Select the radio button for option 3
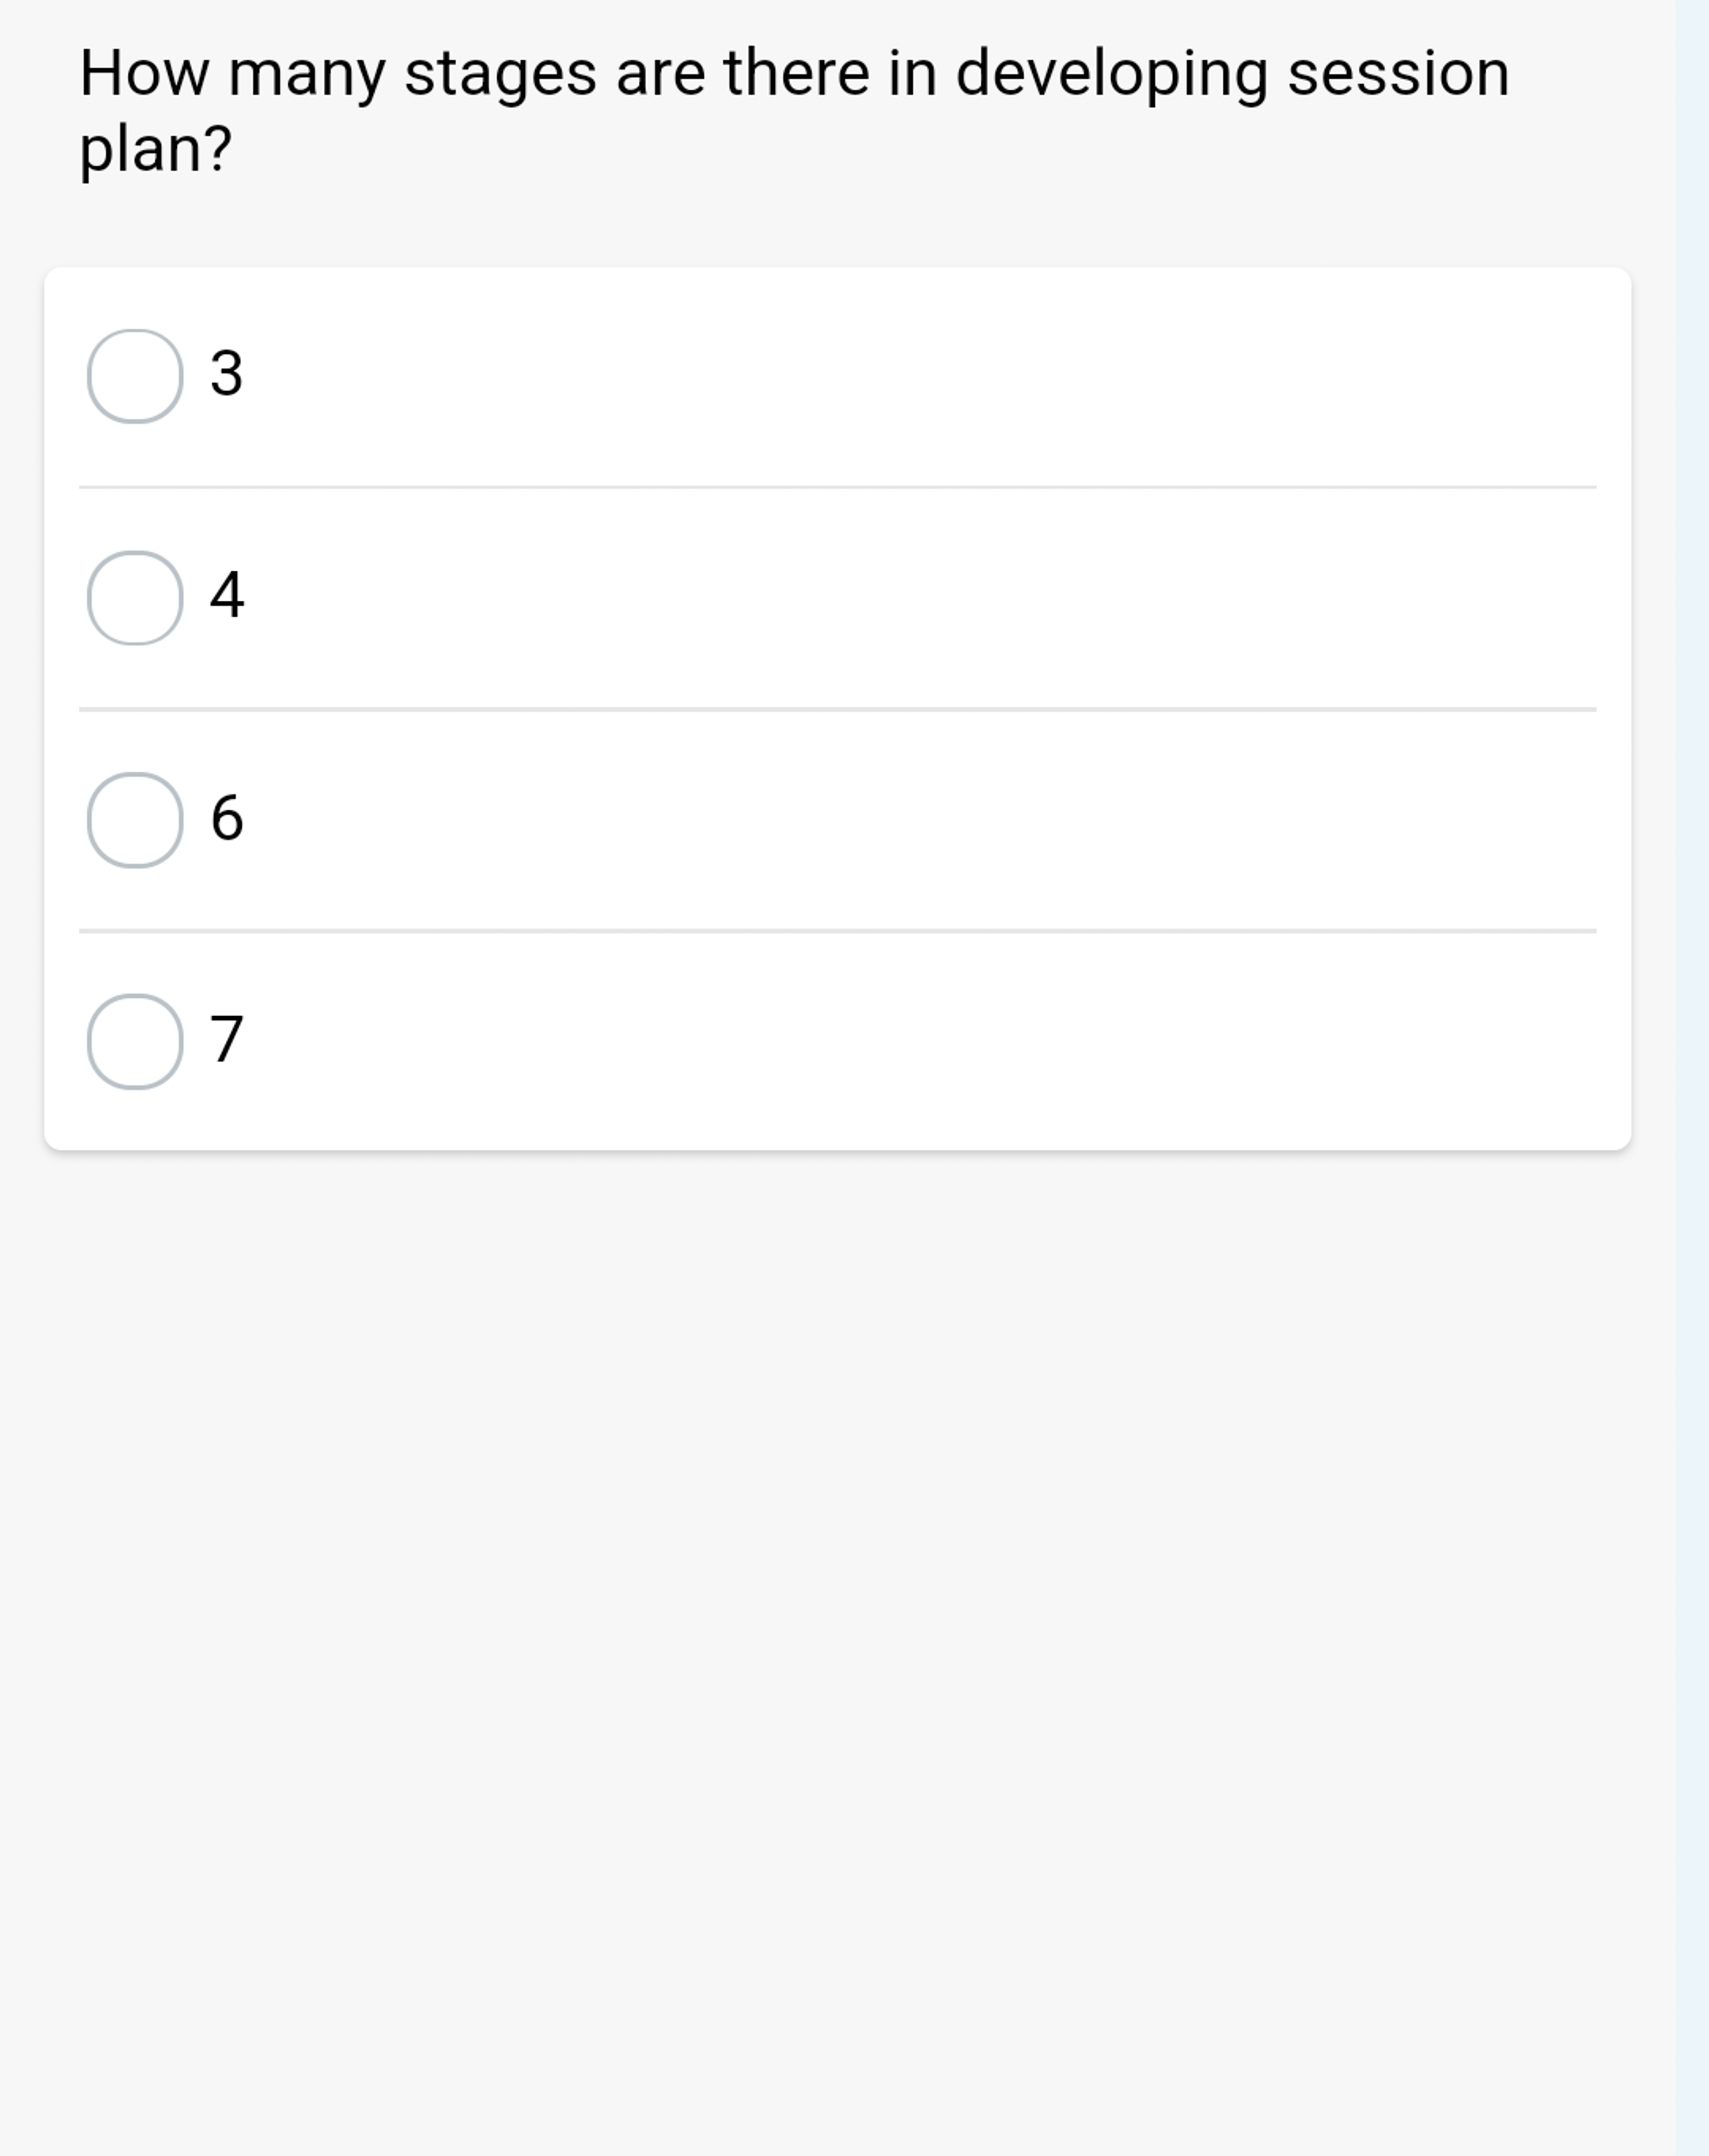The width and height of the screenshot is (1709, 2156). (x=135, y=375)
